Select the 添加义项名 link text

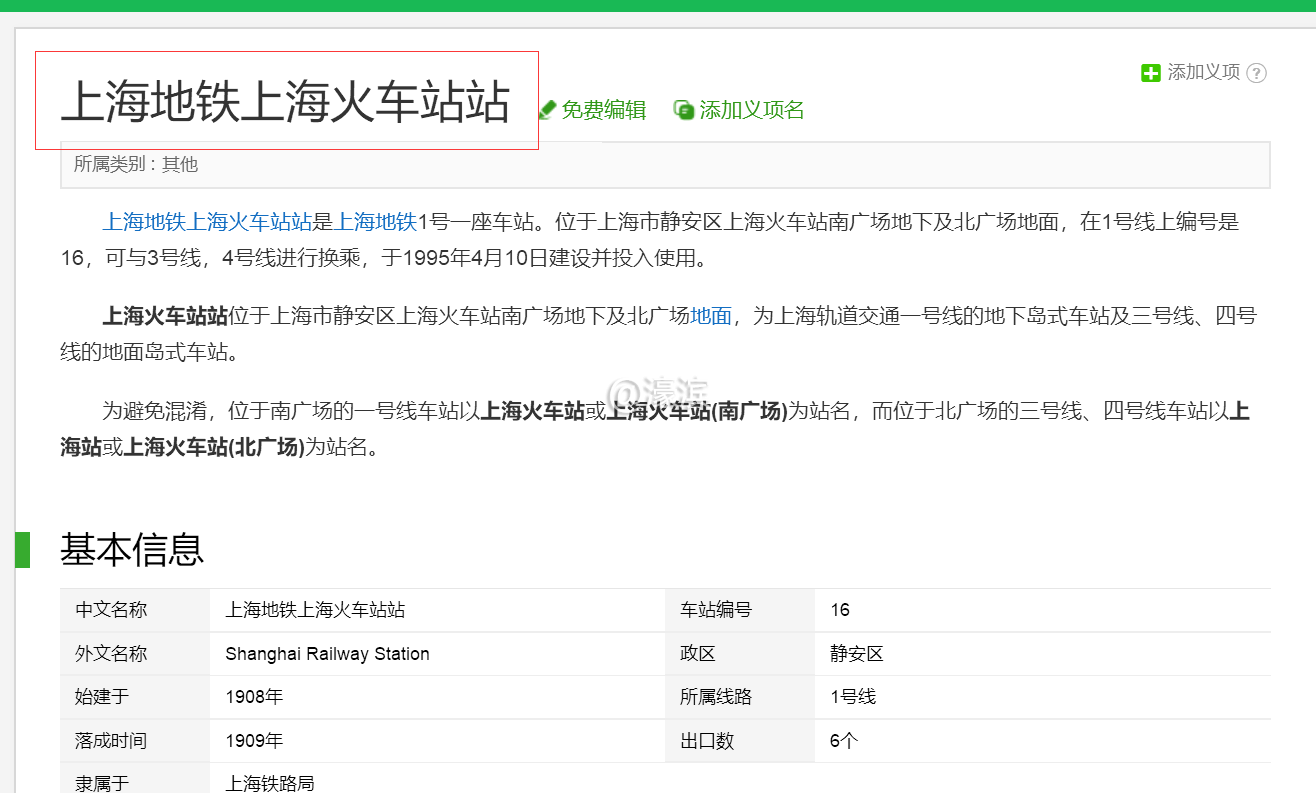[x=751, y=110]
